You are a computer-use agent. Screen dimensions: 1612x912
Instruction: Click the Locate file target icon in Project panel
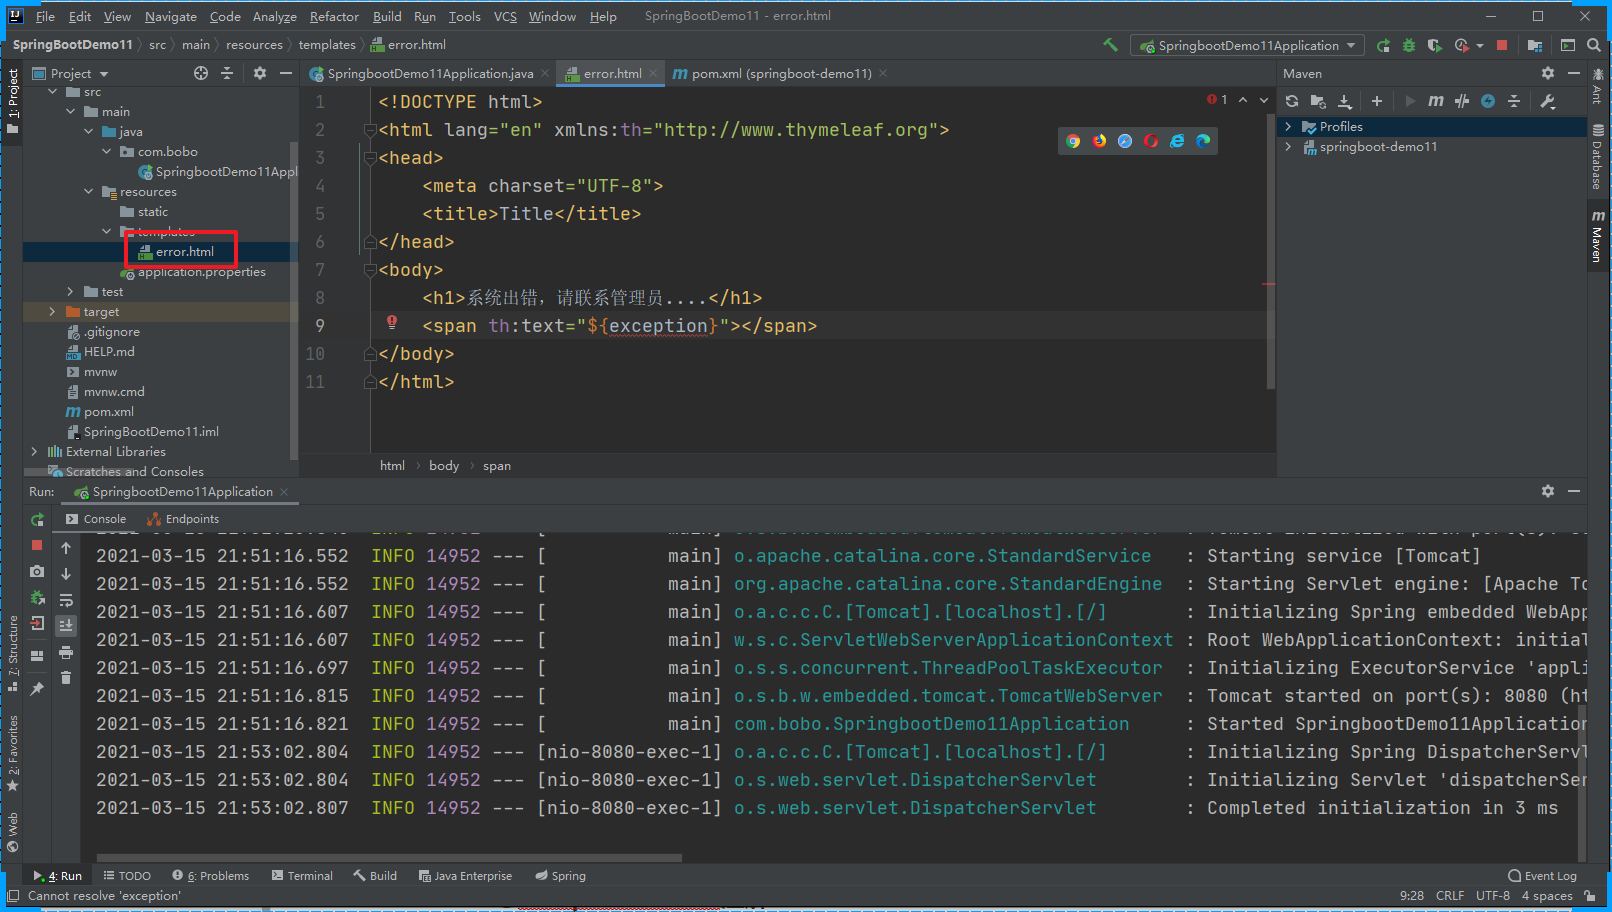tap(201, 73)
